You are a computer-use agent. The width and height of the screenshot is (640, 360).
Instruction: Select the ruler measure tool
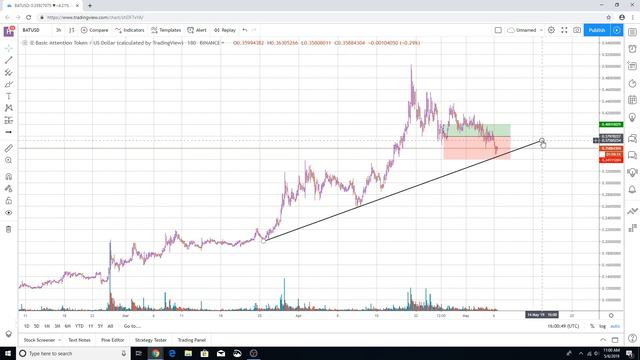coord(9,148)
